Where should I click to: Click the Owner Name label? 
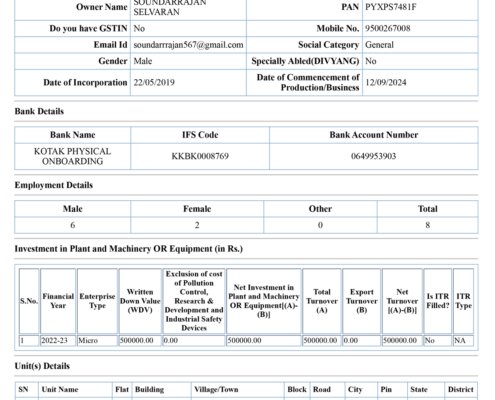click(102, 7)
